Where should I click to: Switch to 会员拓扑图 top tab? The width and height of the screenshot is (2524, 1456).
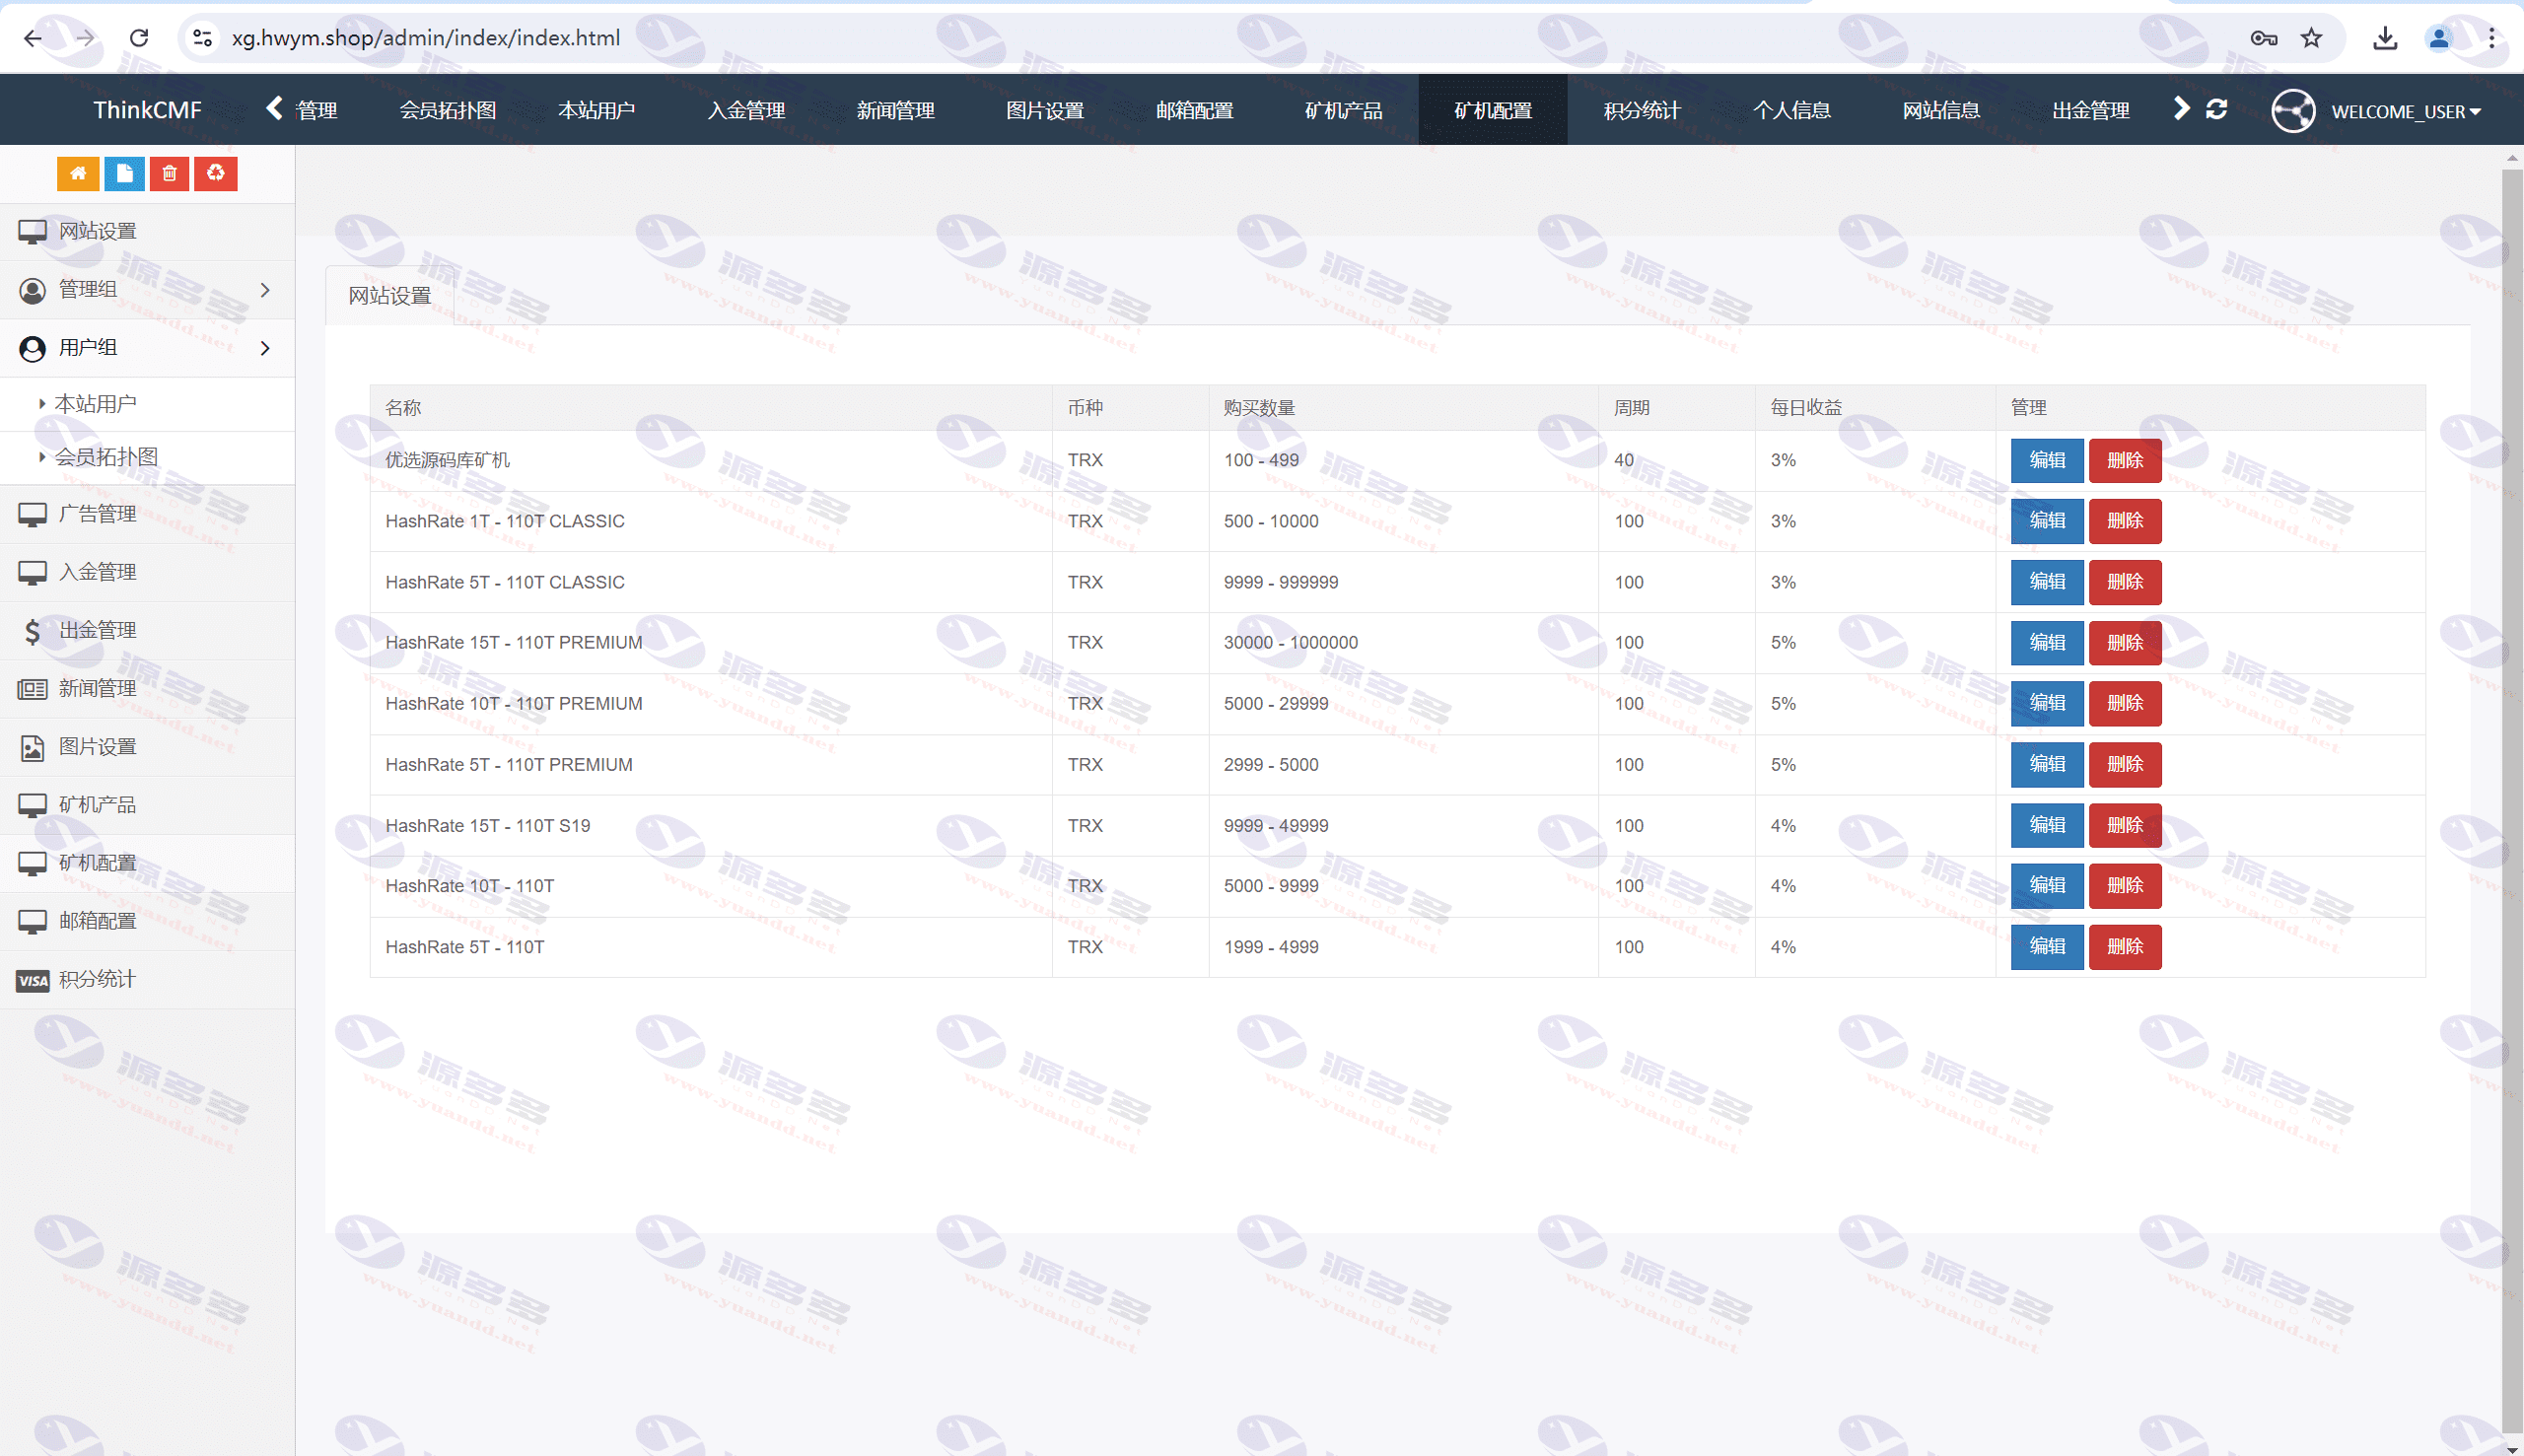(448, 110)
